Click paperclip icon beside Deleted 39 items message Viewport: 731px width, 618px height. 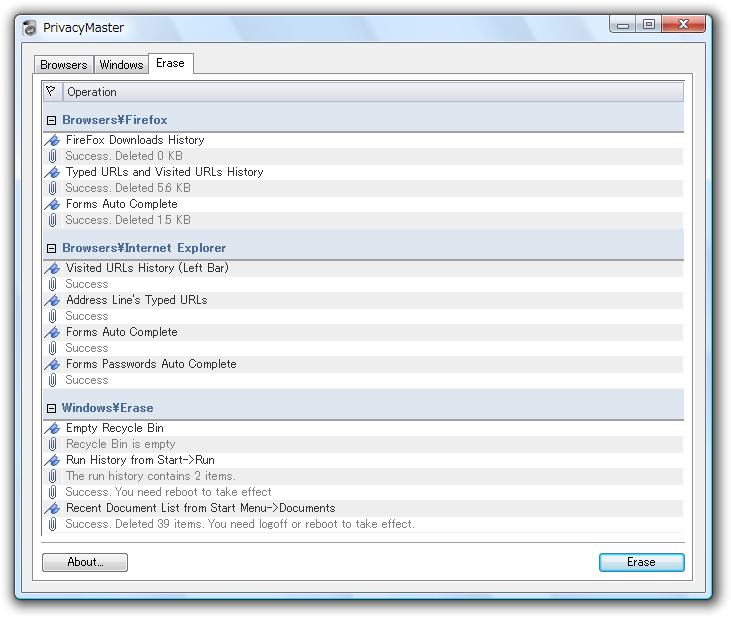pyautogui.click(x=53, y=524)
